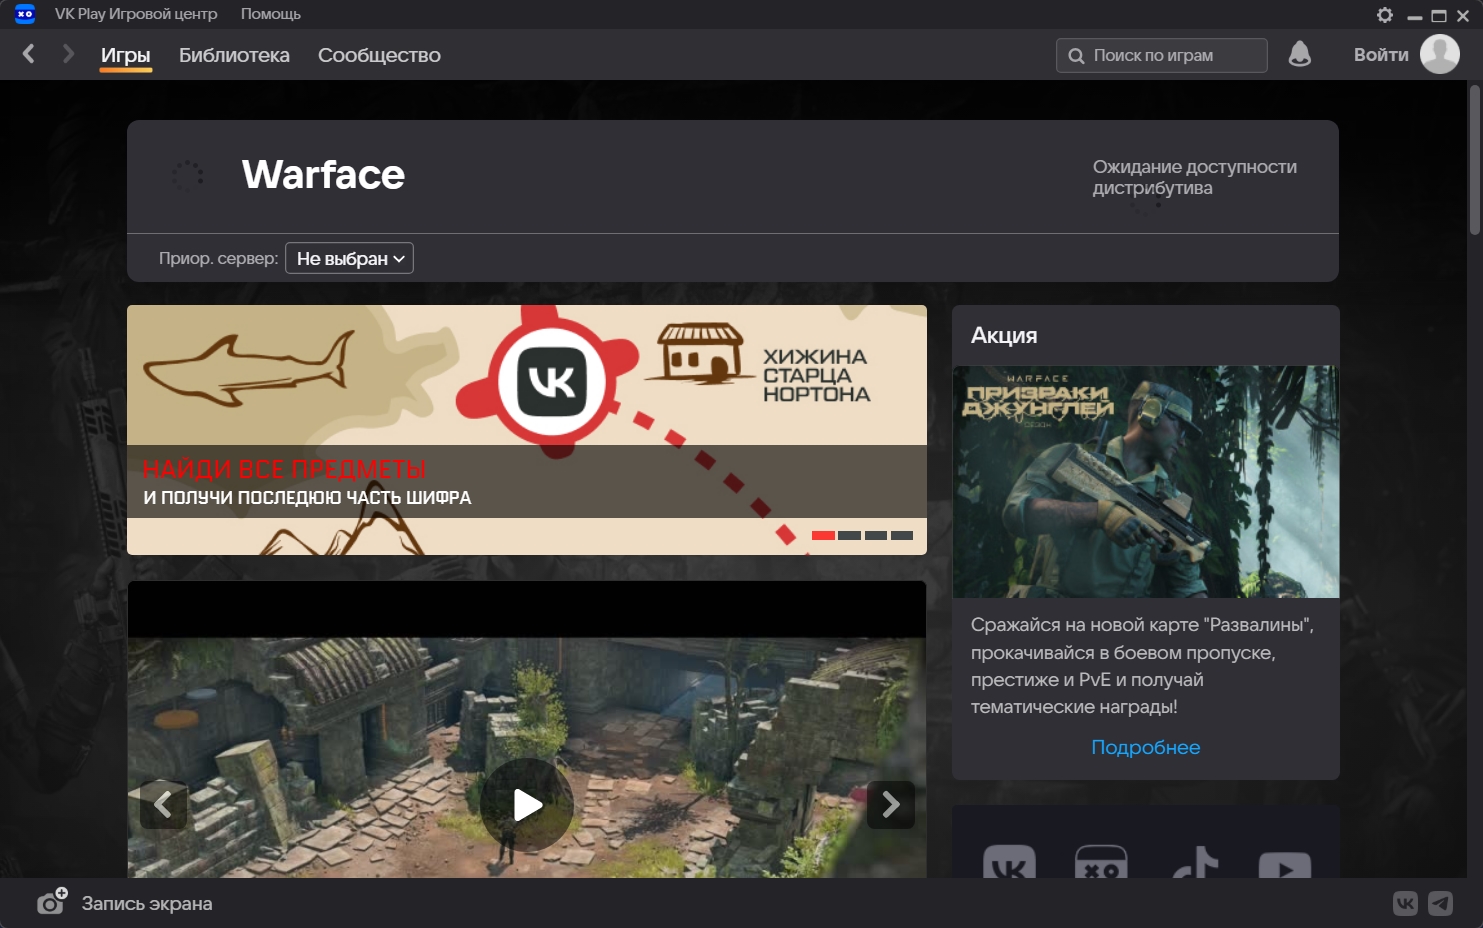Show next media with right arrow
Screen dimensions: 1483x928
click(x=891, y=804)
